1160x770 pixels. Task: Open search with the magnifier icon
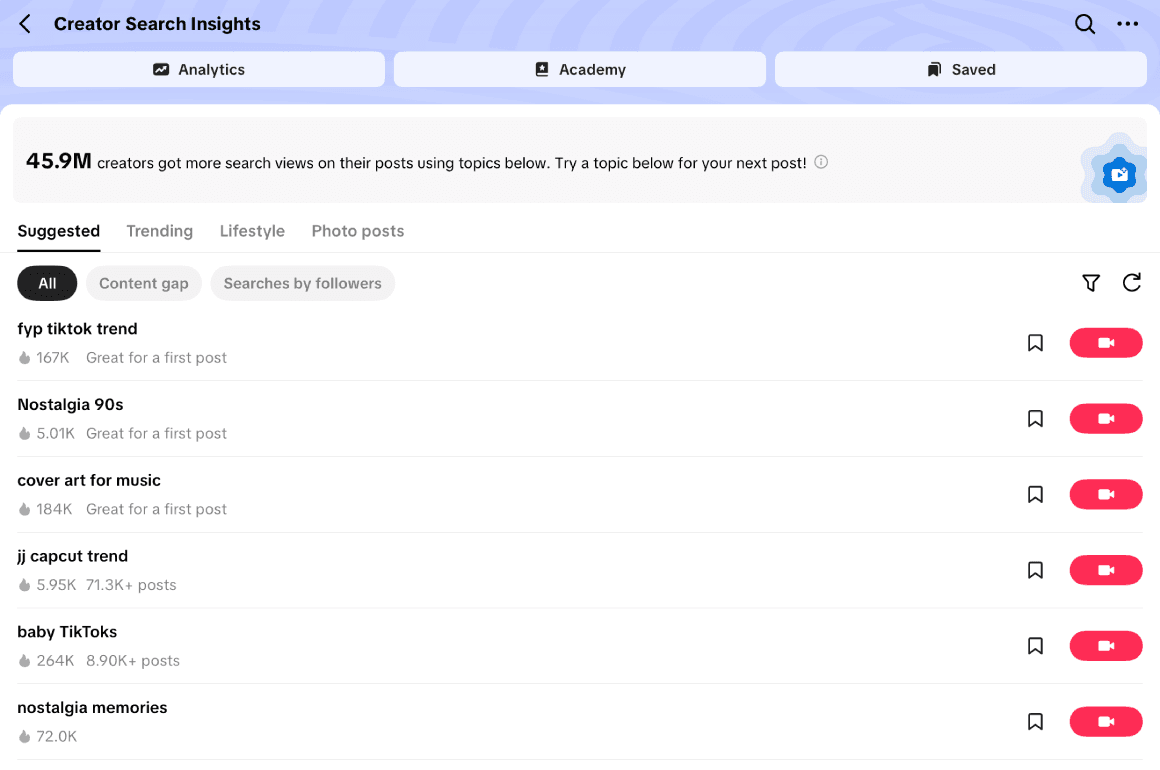[x=1085, y=24]
